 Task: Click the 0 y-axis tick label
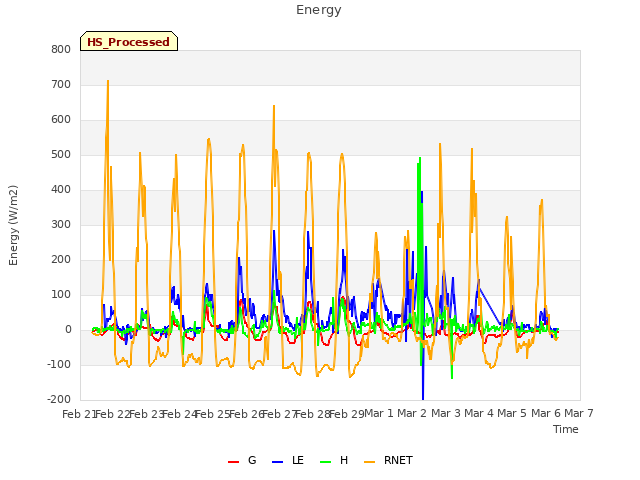(68, 330)
